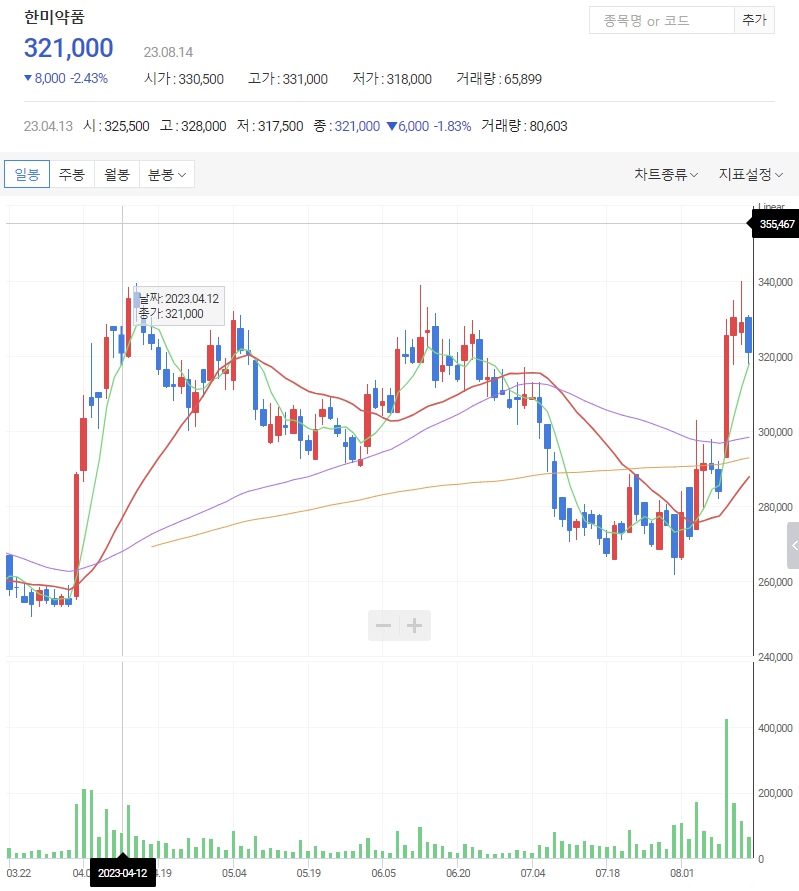Screen dimensions: 799x891
Task: Click the 저가: 318,000 low price text
Action: tap(392, 78)
